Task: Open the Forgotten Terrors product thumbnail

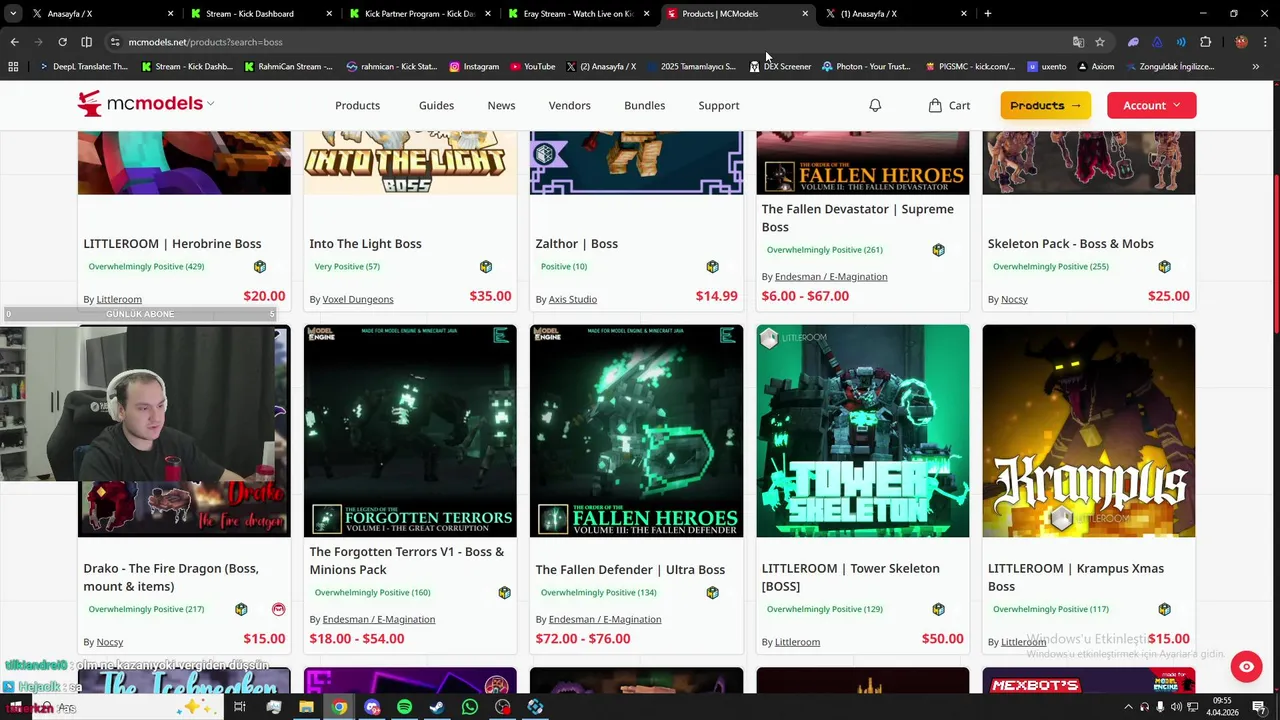Action: (410, 431)
